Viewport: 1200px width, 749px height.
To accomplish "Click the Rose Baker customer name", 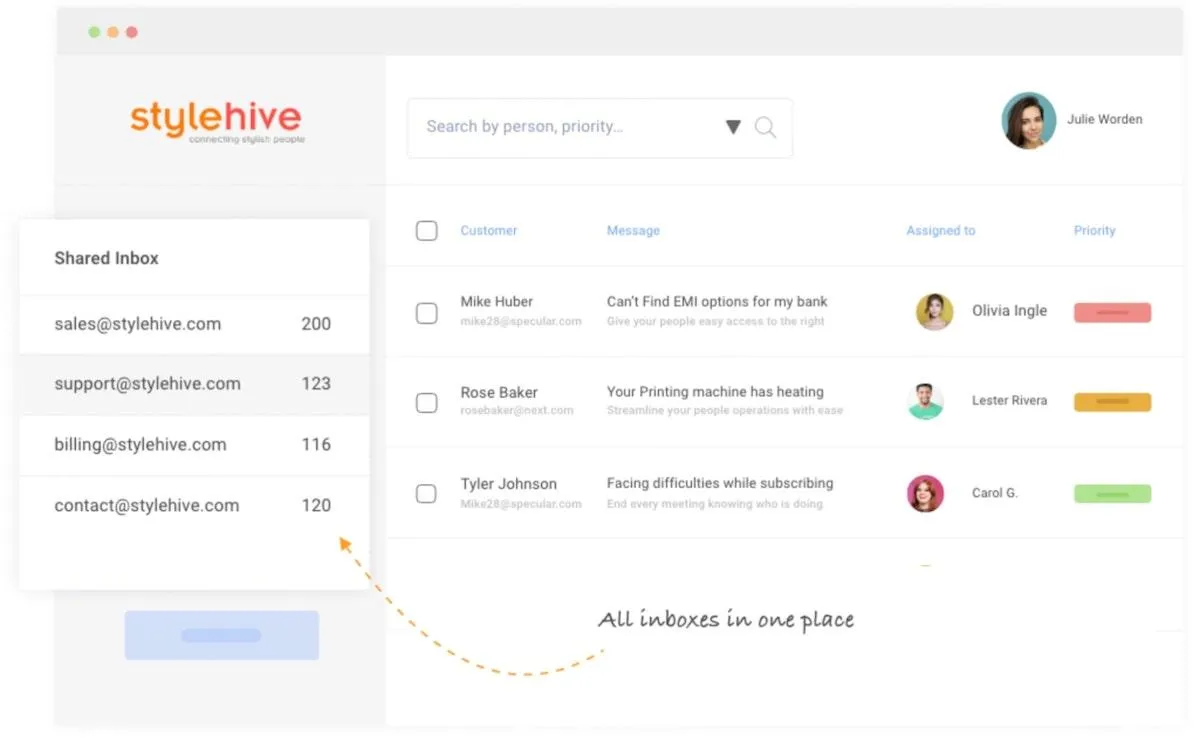I will tap(499, 393).
